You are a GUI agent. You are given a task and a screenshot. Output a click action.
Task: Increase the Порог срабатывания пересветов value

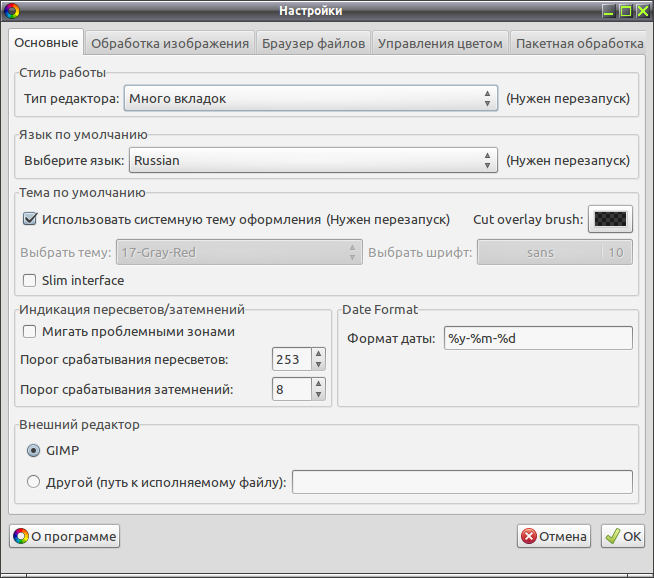click(x=318, y=354)
